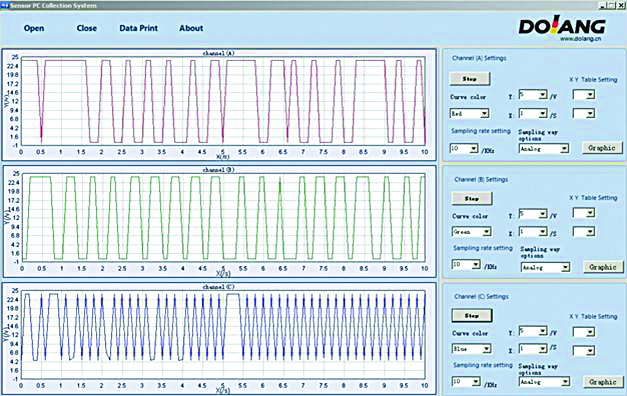Open Channel A sampling rate dropdown
Viewport: 627px width, 396px height.
pos(464,148)
